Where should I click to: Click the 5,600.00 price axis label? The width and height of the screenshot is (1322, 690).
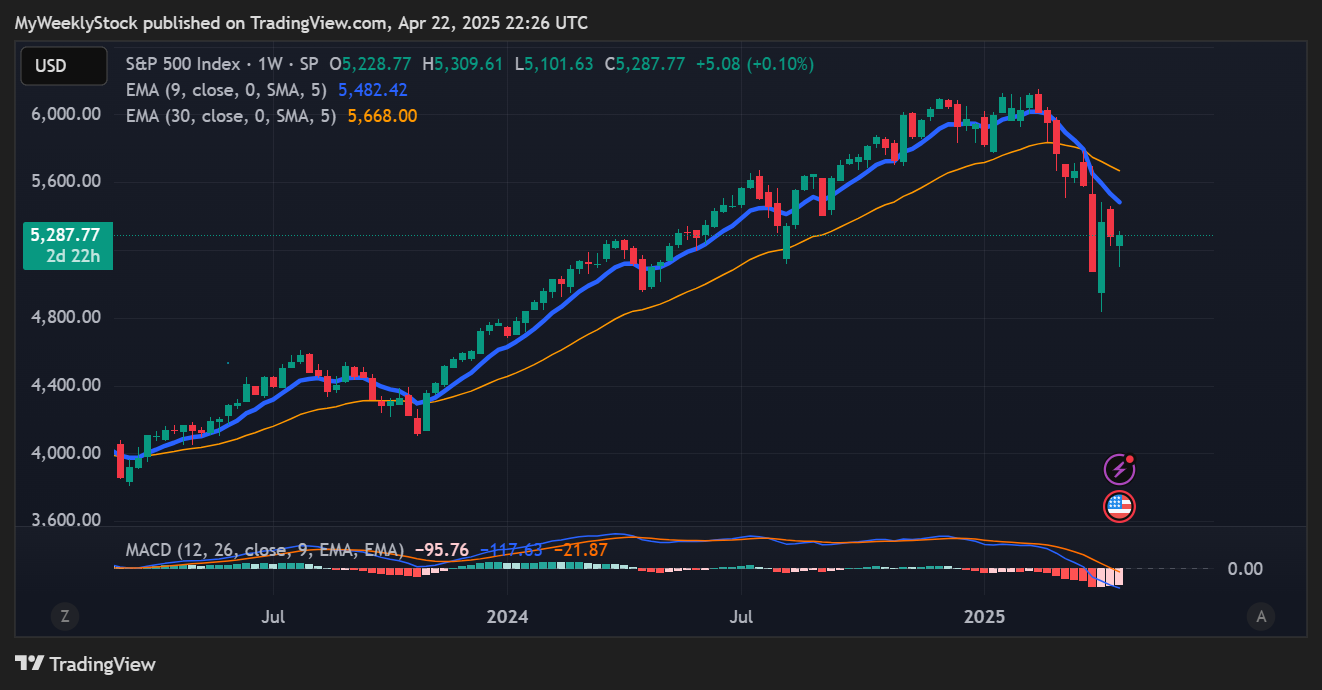pos(65,181)
